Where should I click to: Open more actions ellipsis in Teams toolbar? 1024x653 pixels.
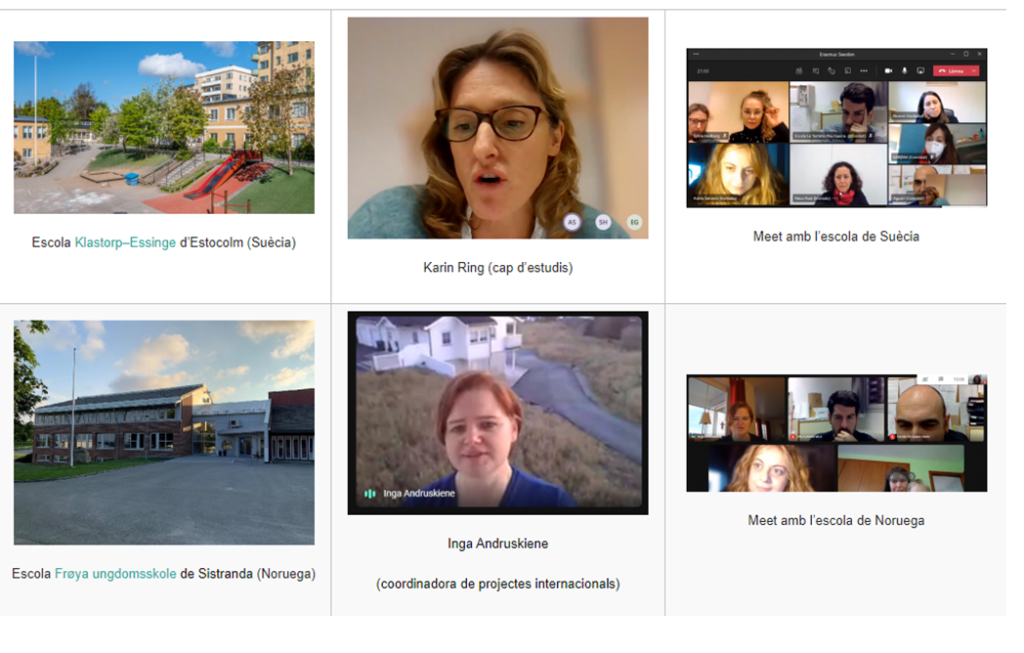864,71
